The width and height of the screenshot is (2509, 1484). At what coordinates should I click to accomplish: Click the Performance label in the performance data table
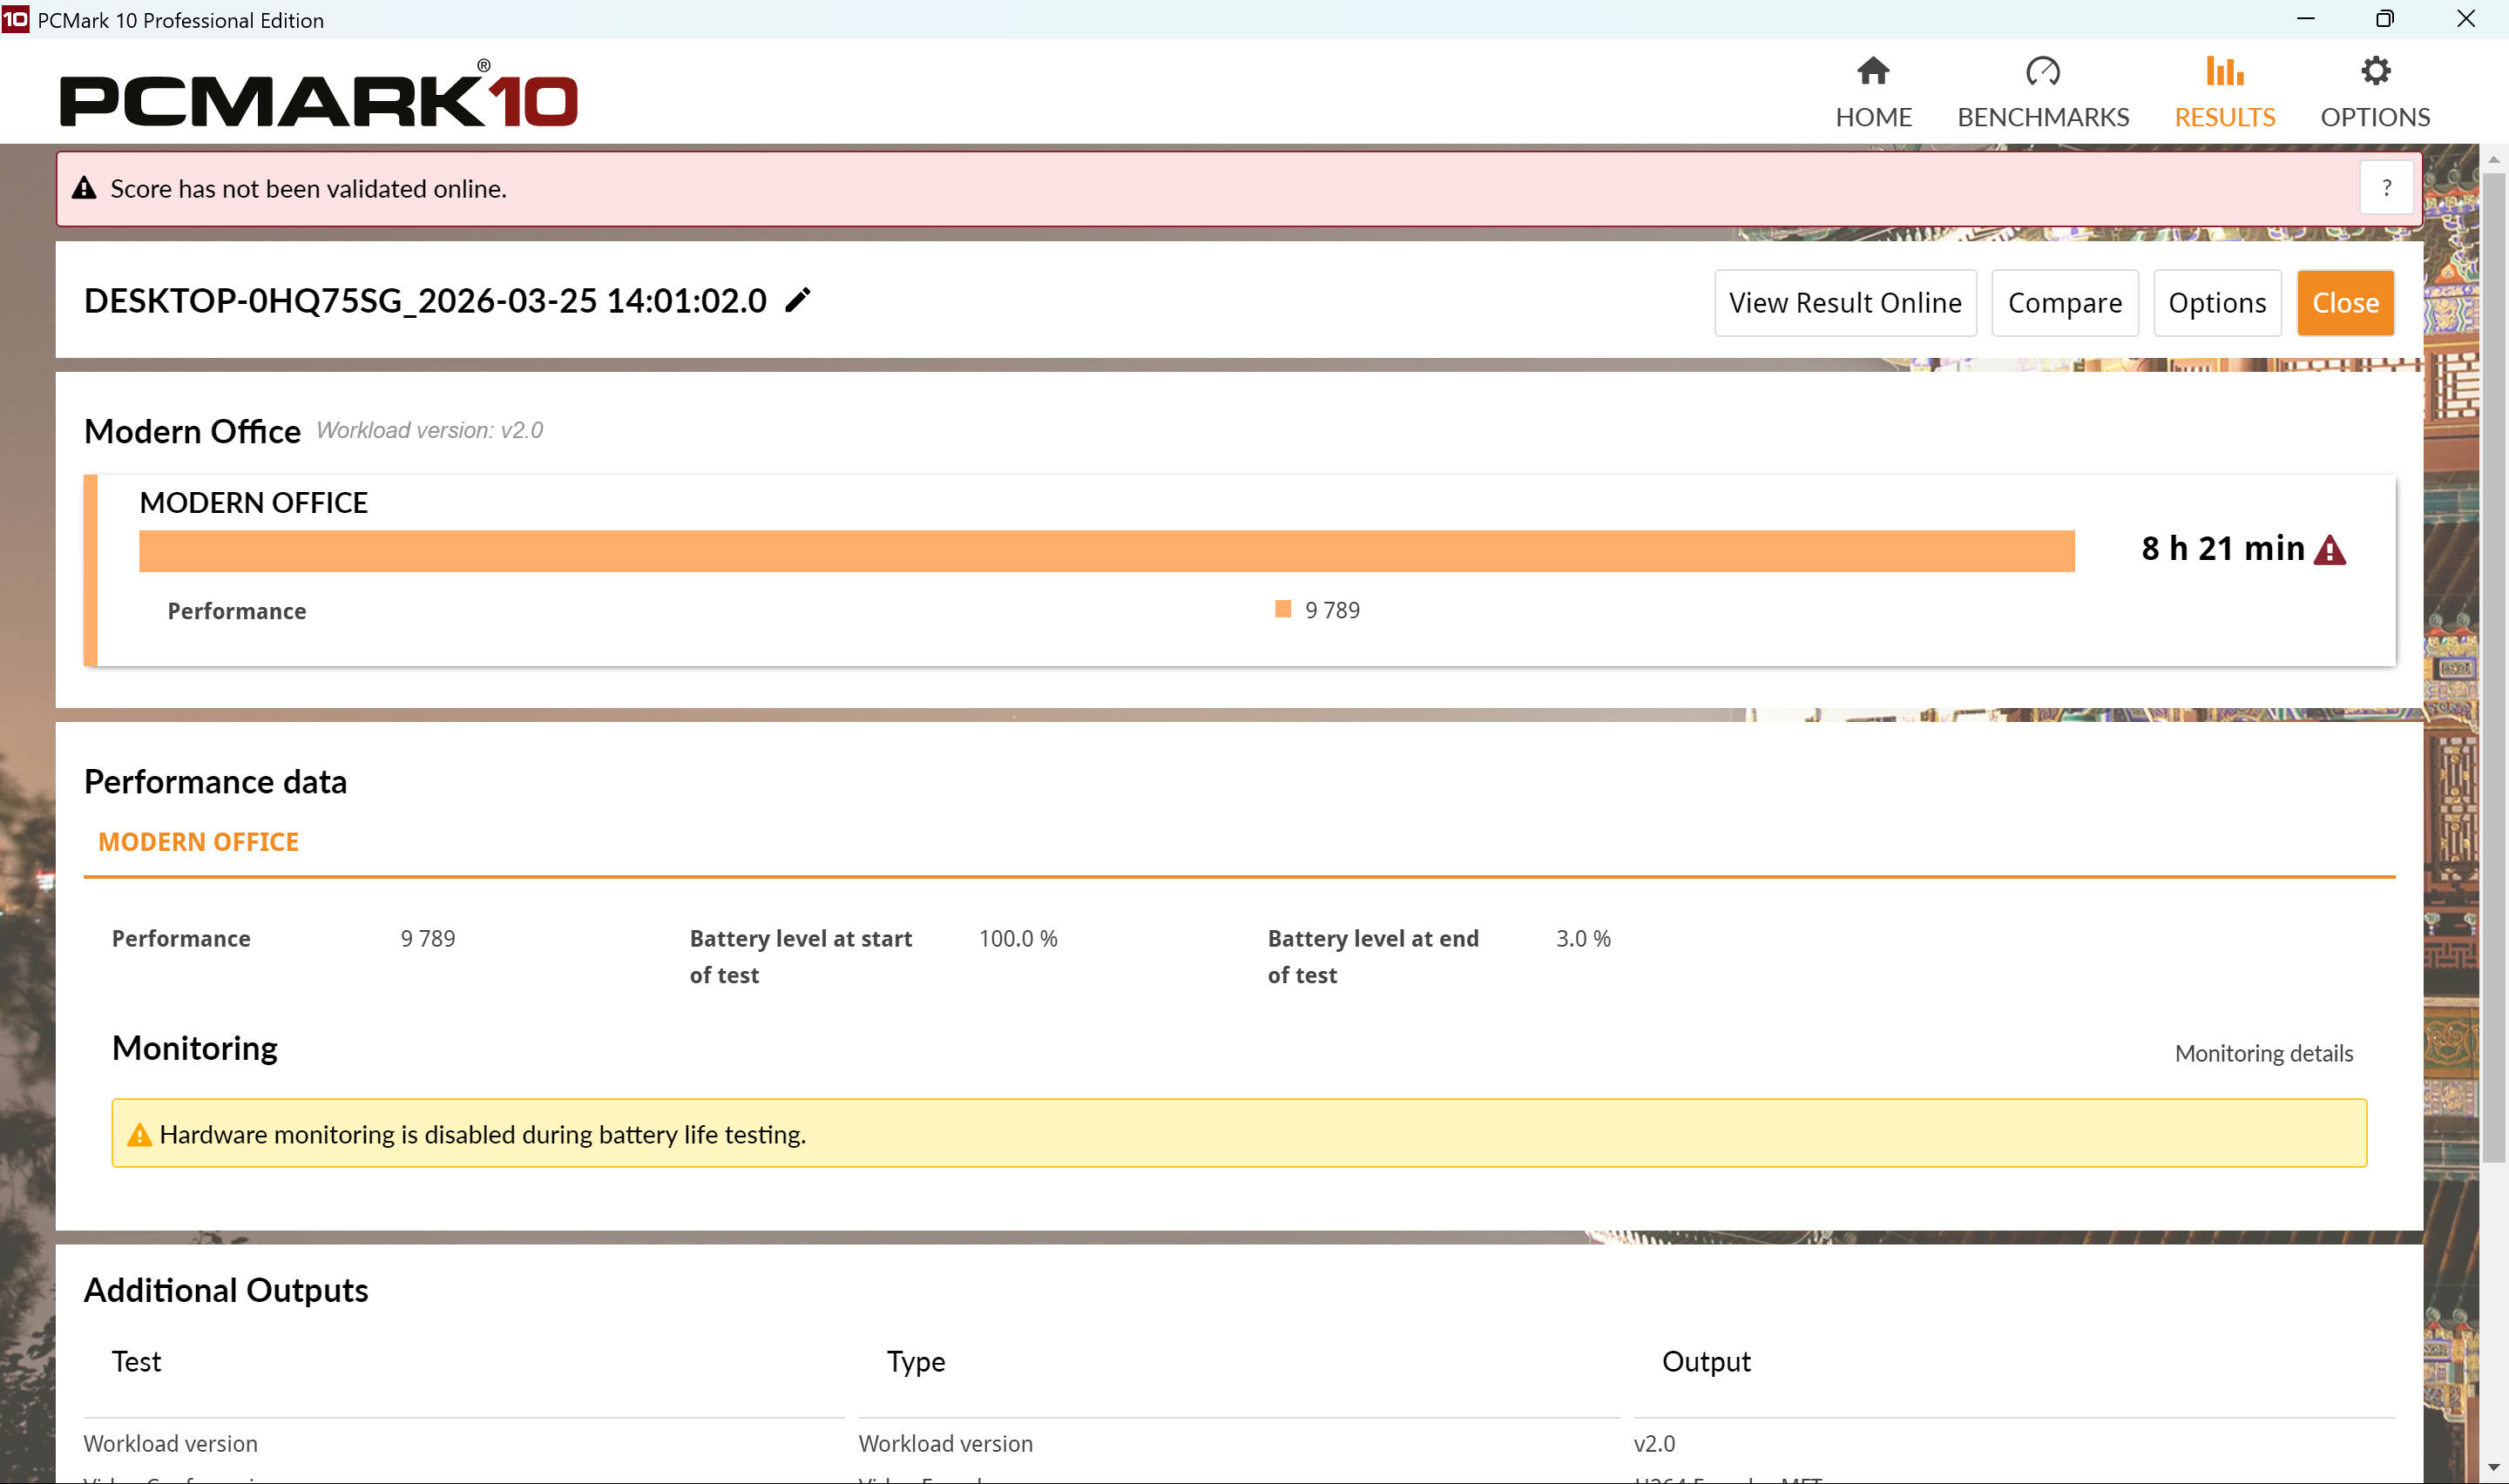pos(181,938)
